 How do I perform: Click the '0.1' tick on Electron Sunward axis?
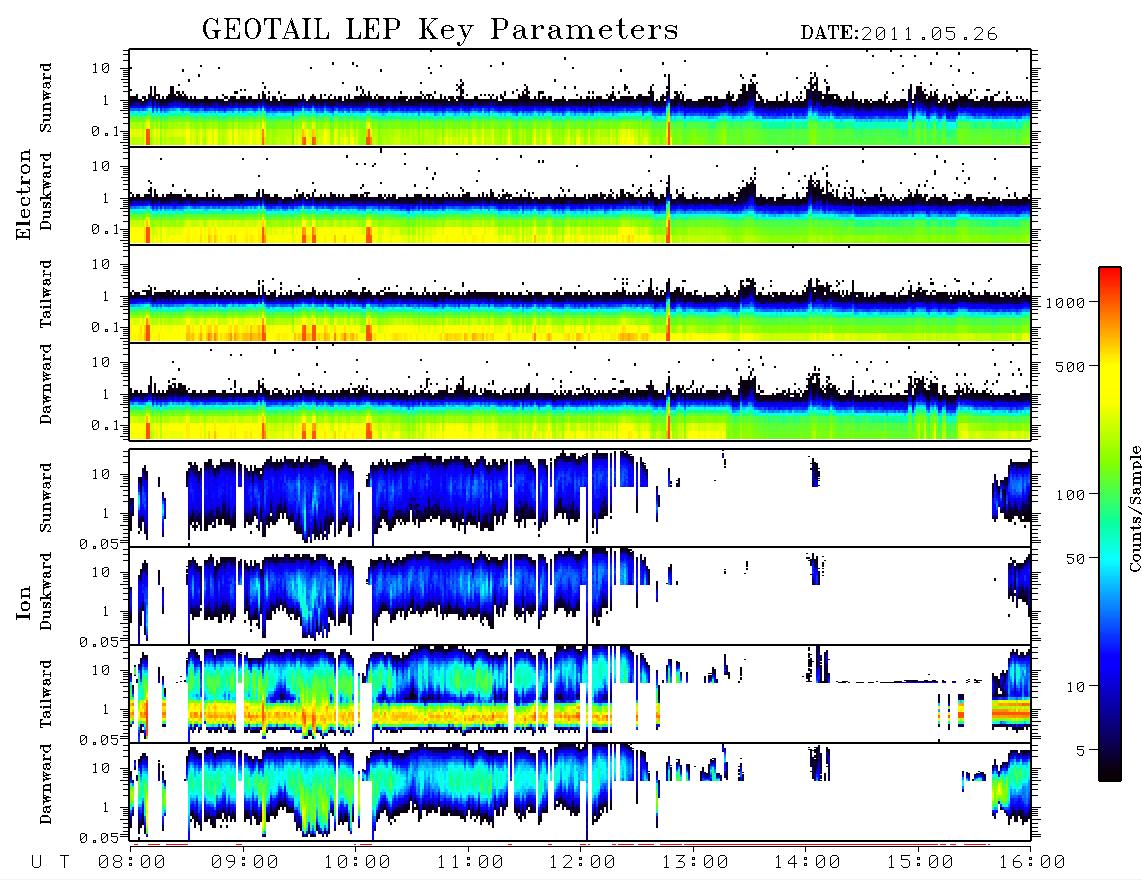click(x=106, y=131)
